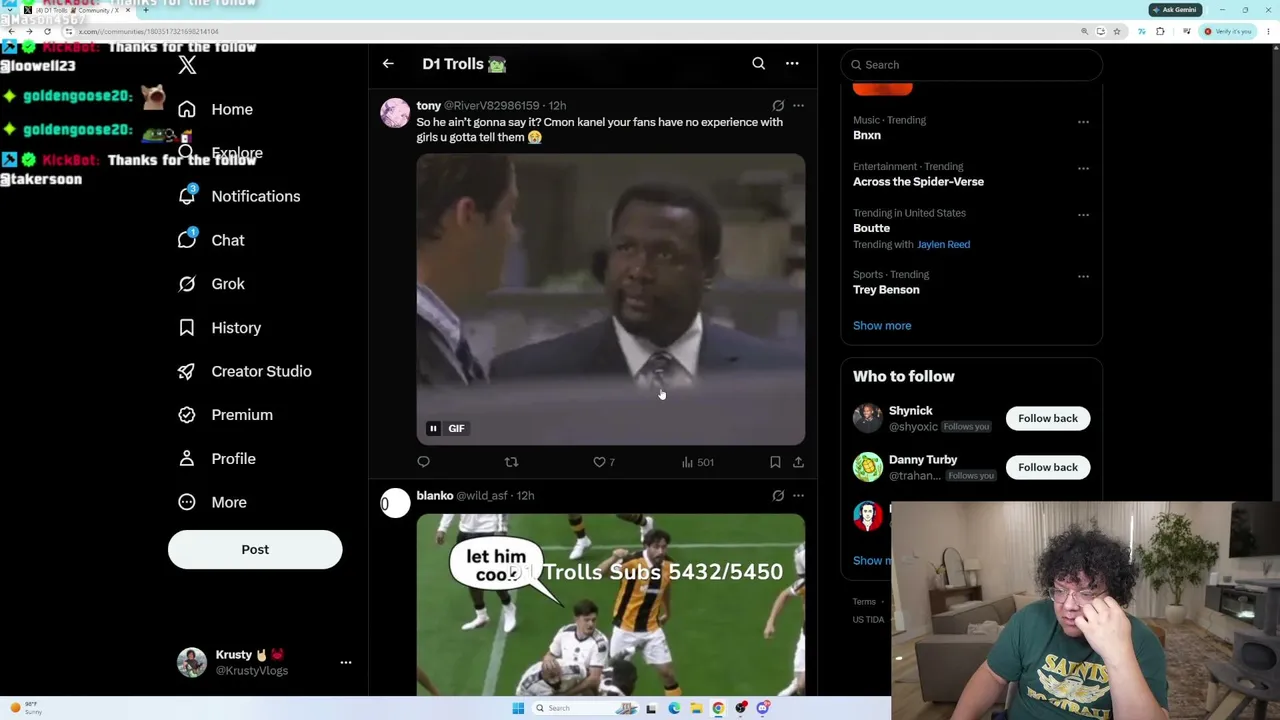Screen dimensions: 1280x720
Task: Follow back Danny Turby
Action: [x=1048, y=467]
